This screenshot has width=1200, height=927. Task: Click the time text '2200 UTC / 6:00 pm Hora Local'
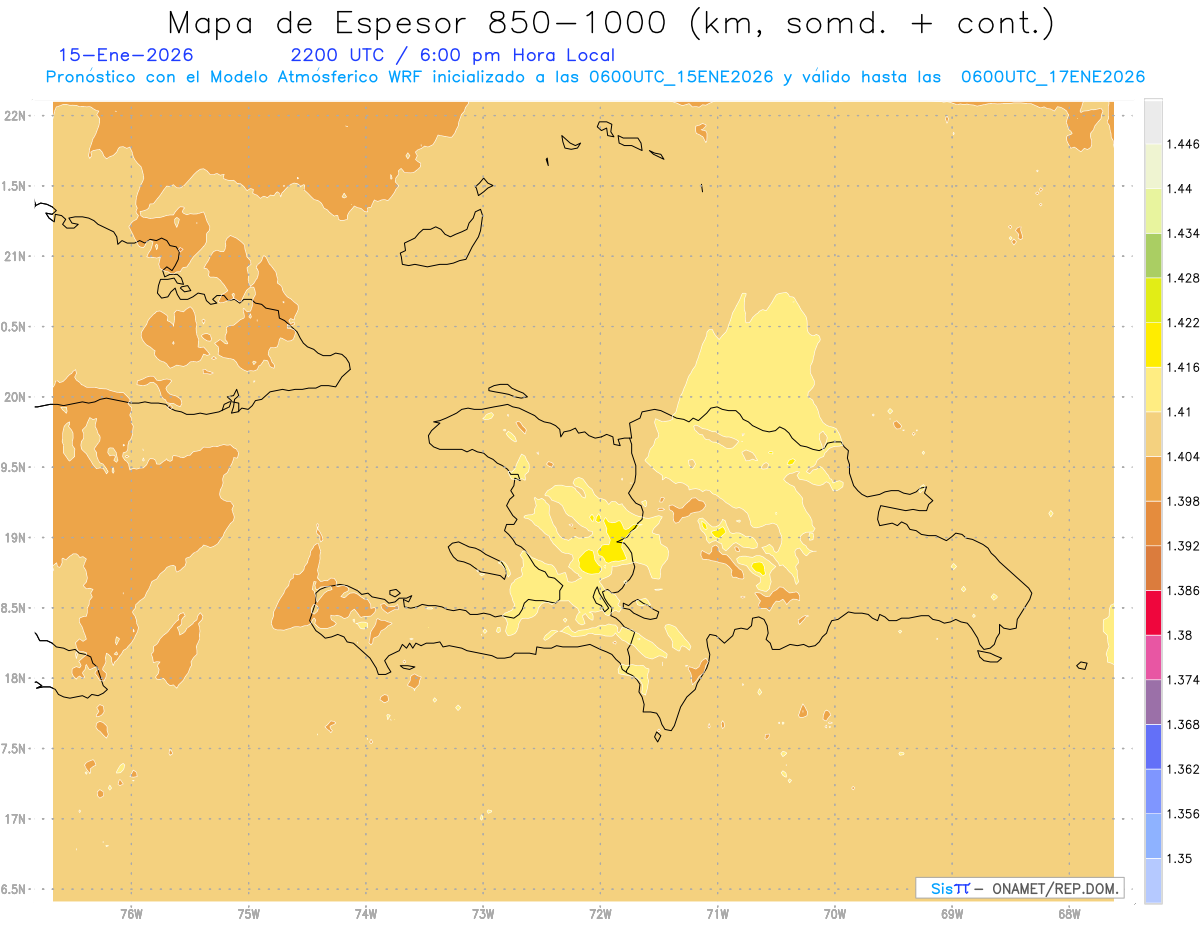(x=452, y=55)
